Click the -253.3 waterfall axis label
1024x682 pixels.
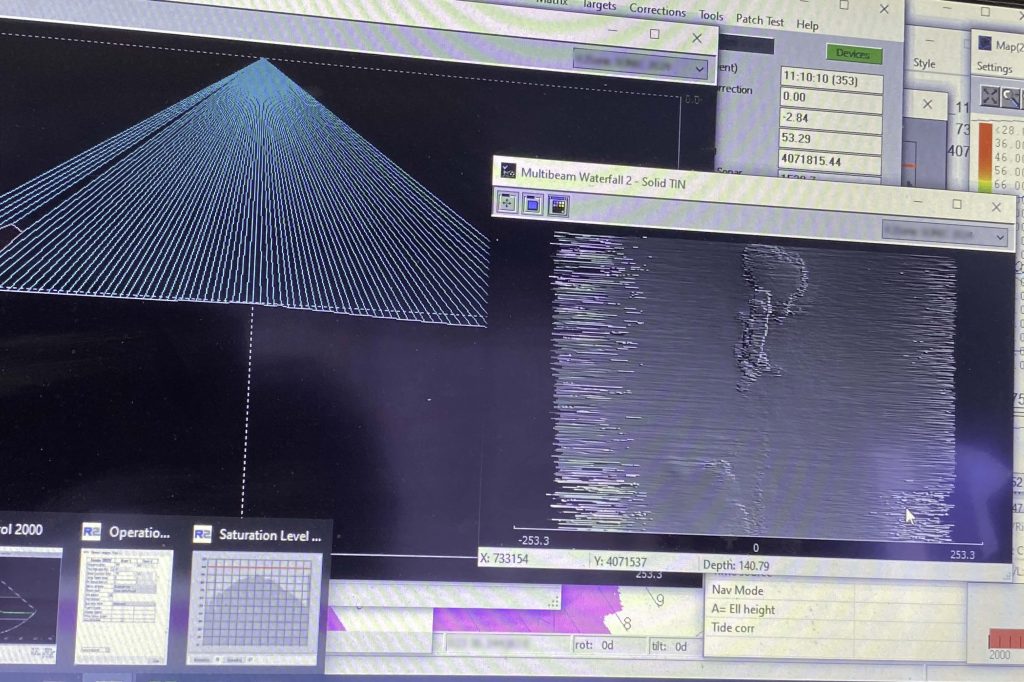click(534, 540)
